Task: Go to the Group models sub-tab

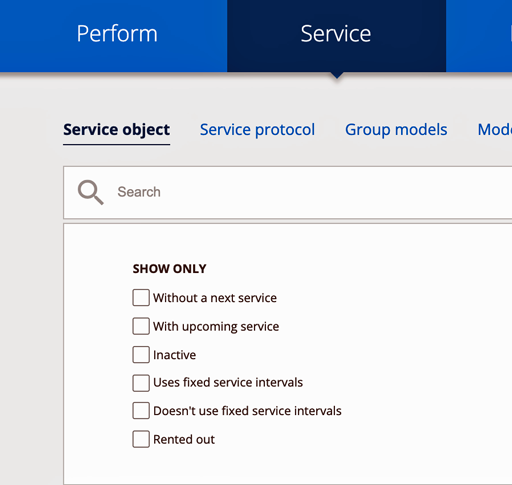Action: (x=396, y=130)
